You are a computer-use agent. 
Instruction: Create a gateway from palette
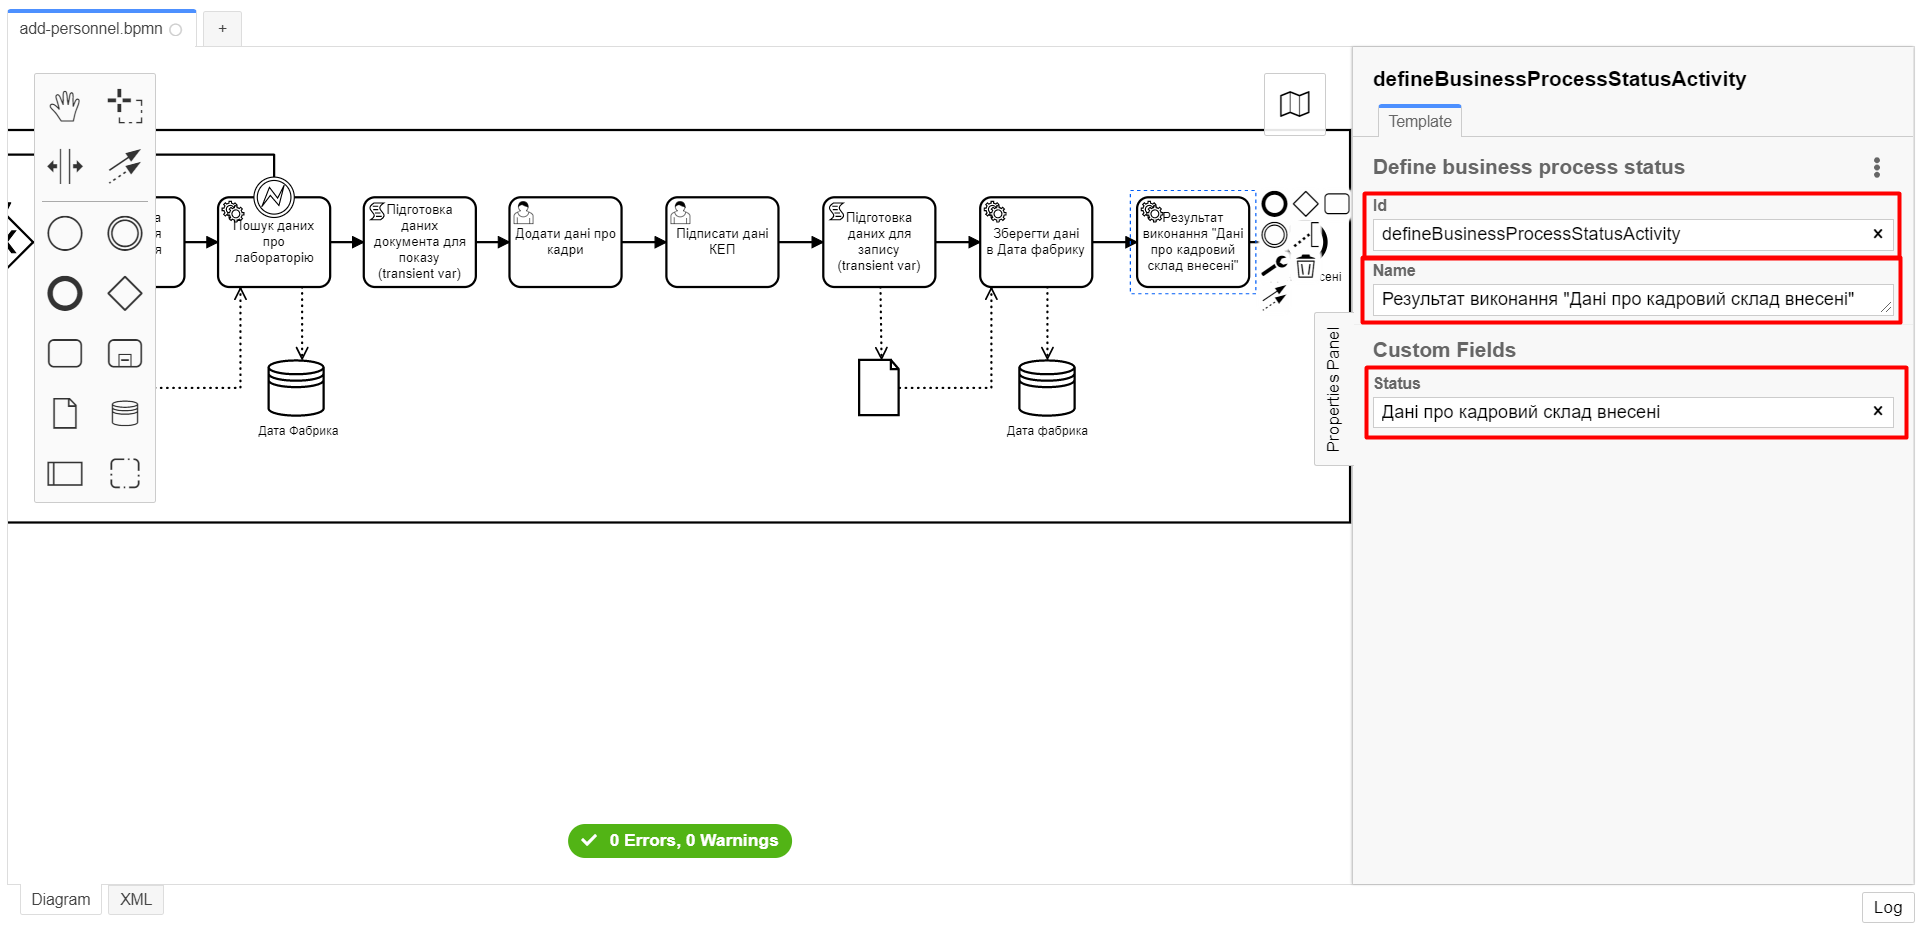tap(125, 294)
